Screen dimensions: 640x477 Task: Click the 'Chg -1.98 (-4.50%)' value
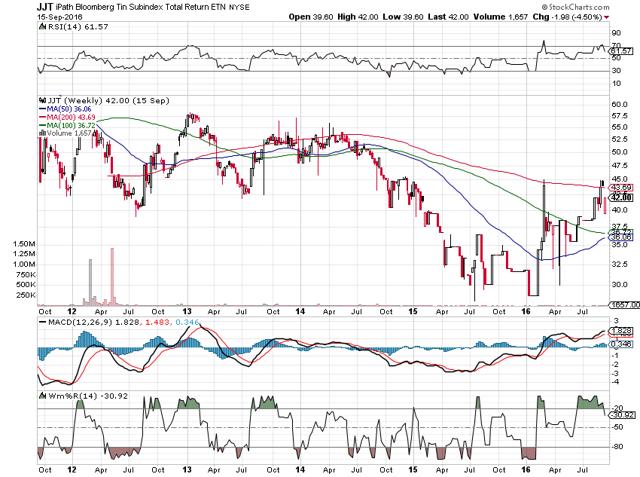coord(567,17)
